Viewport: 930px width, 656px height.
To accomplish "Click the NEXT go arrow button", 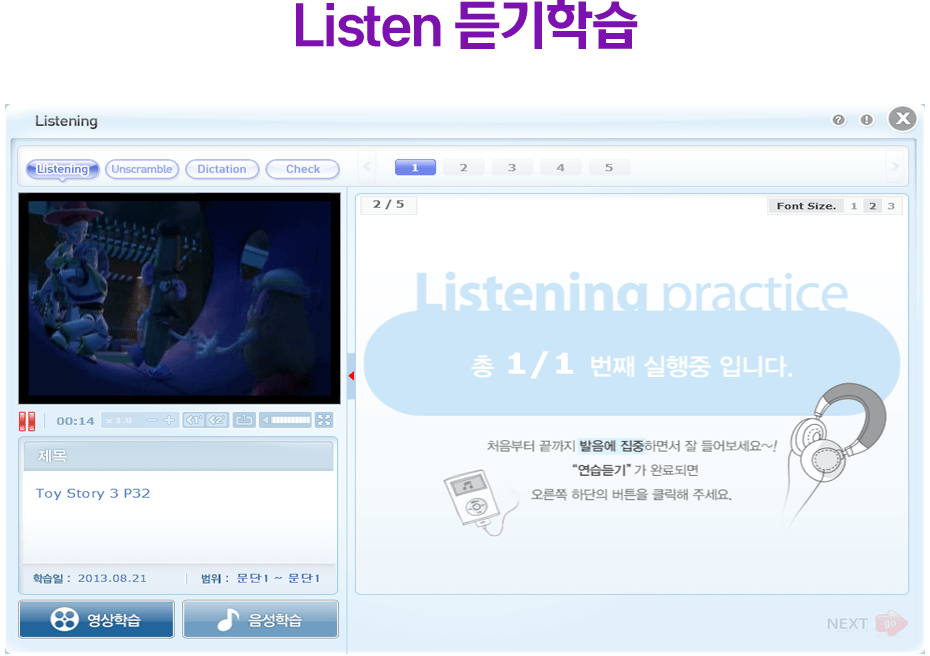I will 867,623.
